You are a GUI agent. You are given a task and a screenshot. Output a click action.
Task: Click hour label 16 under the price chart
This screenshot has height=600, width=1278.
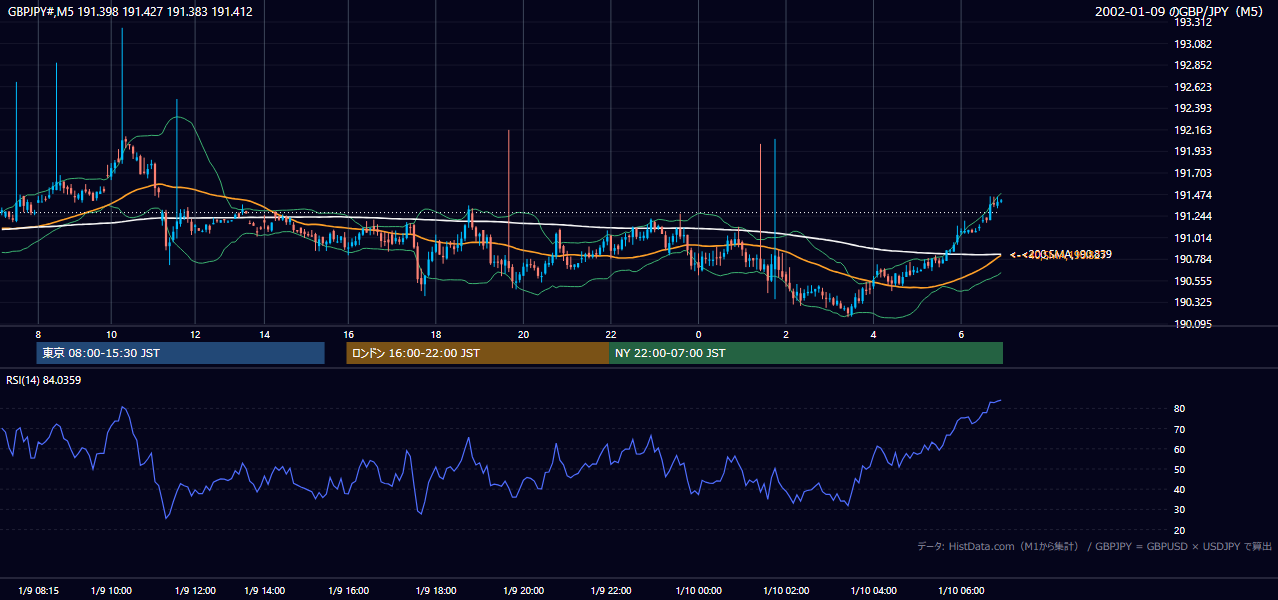coord(348,334)
